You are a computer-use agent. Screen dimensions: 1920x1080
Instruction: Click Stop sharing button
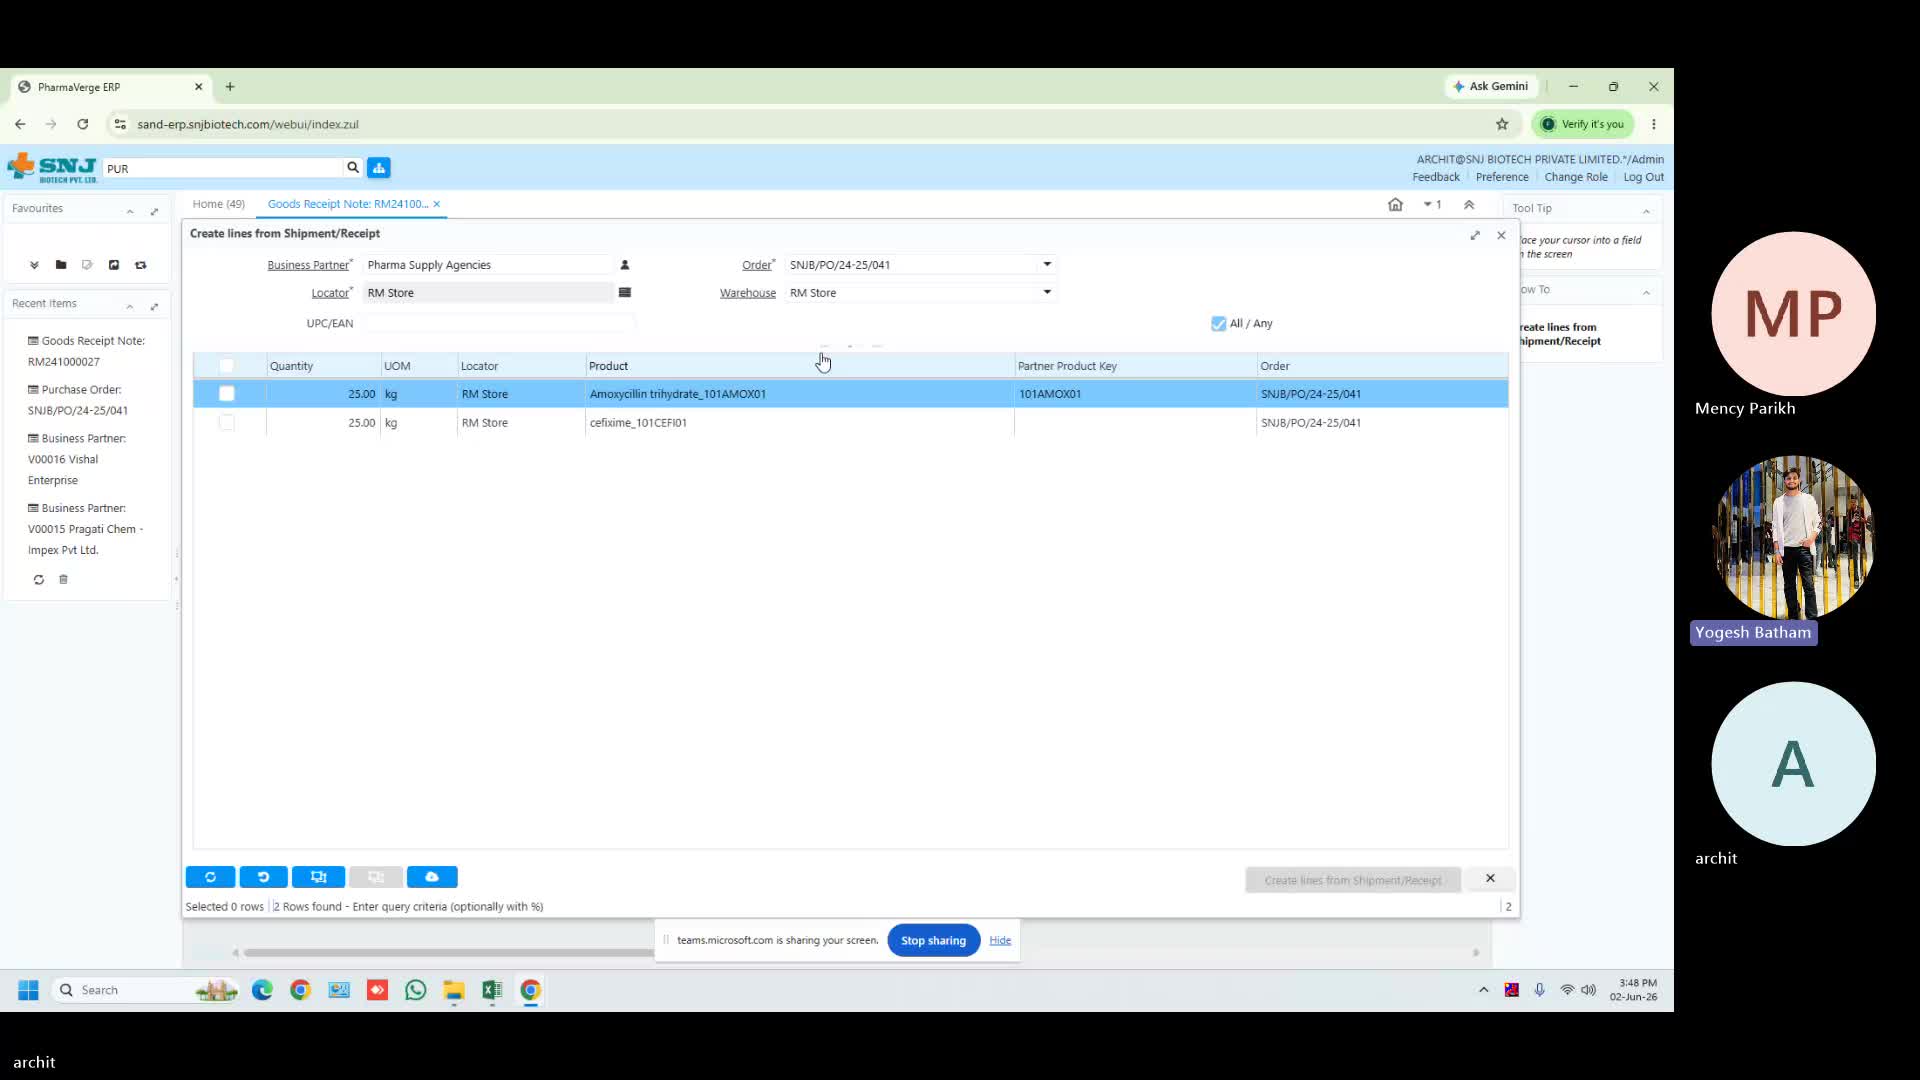pos(933,940)
